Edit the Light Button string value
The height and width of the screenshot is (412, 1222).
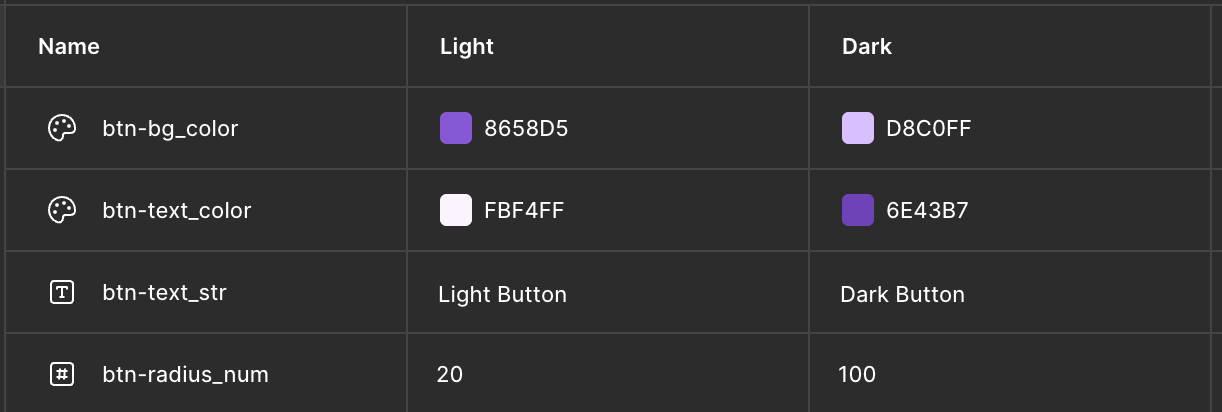tap(502, 294)
